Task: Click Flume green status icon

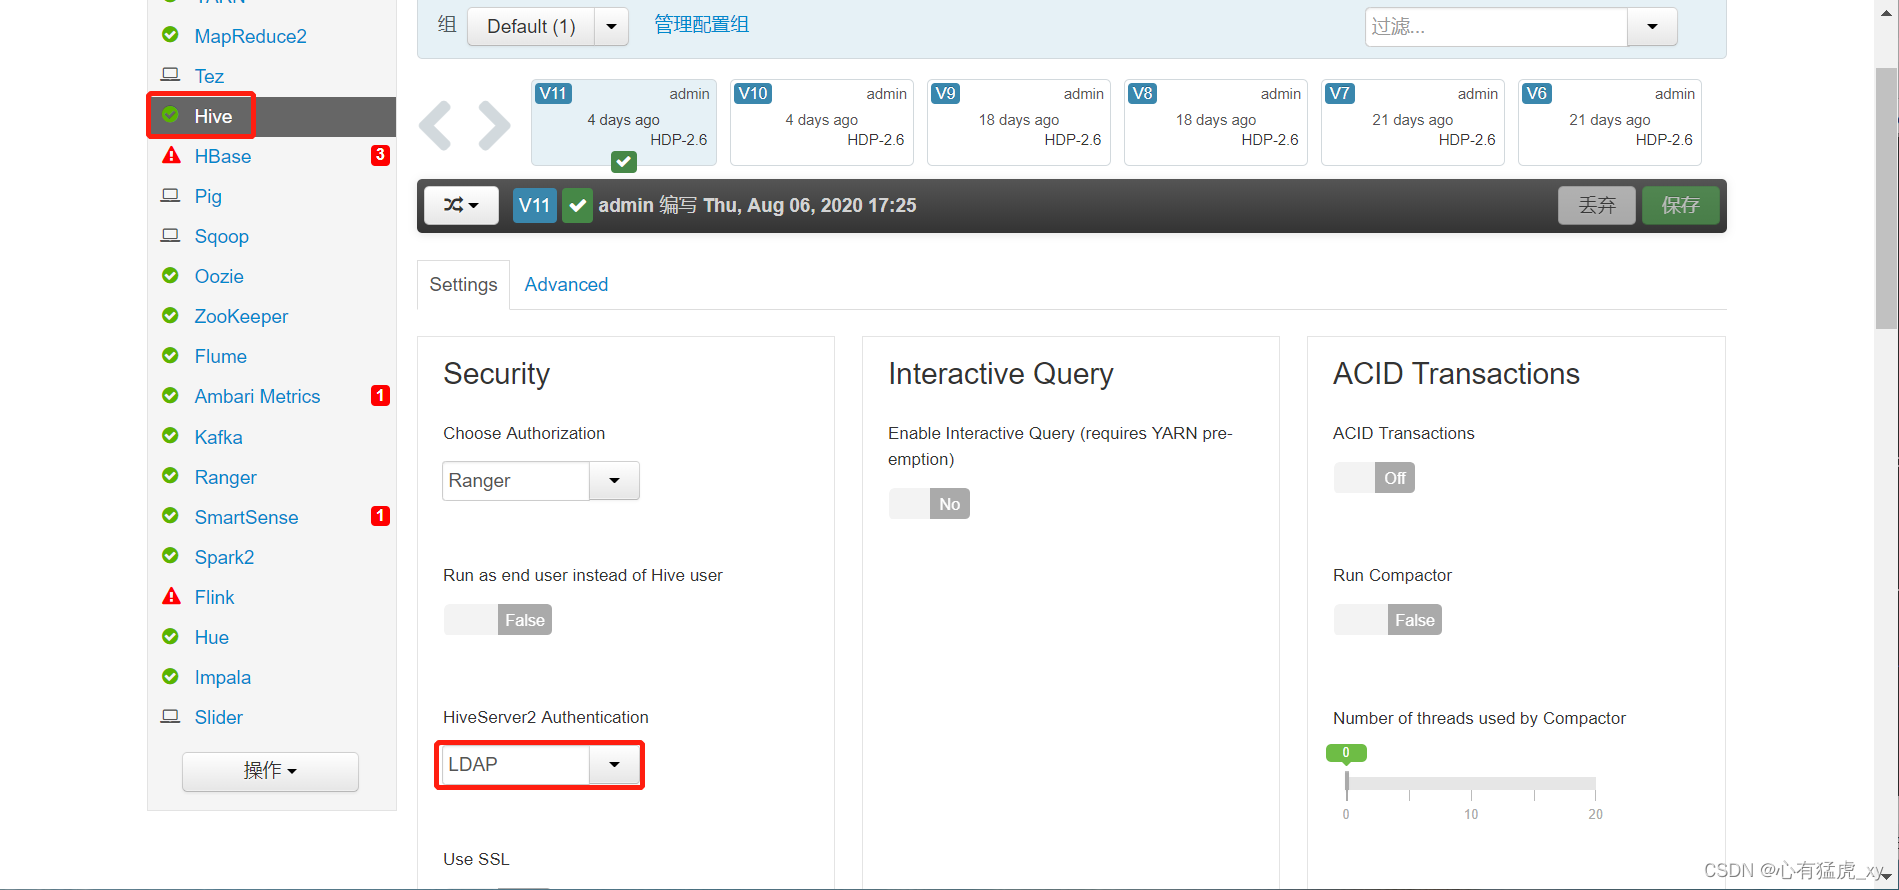Action: click(170, 355)
